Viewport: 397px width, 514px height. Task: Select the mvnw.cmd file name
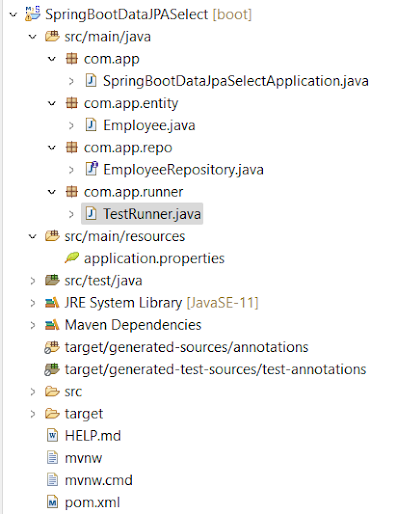98,480
